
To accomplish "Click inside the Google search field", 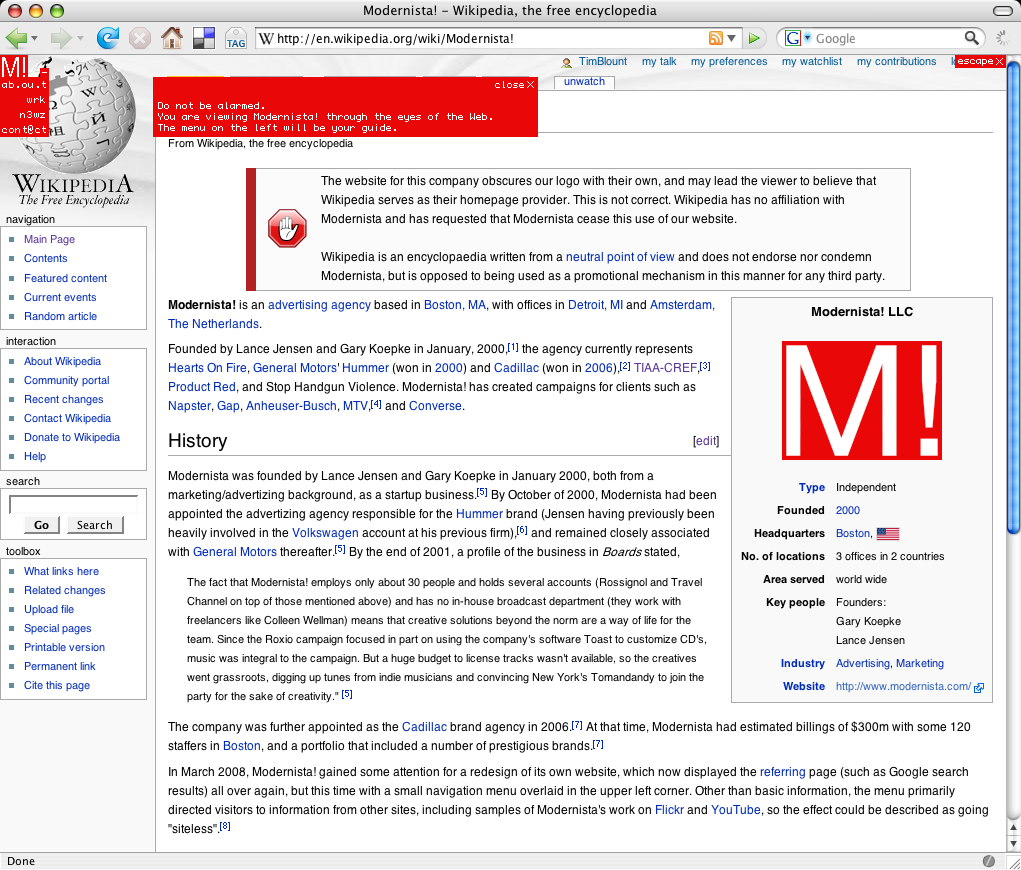I will (888, 38).
